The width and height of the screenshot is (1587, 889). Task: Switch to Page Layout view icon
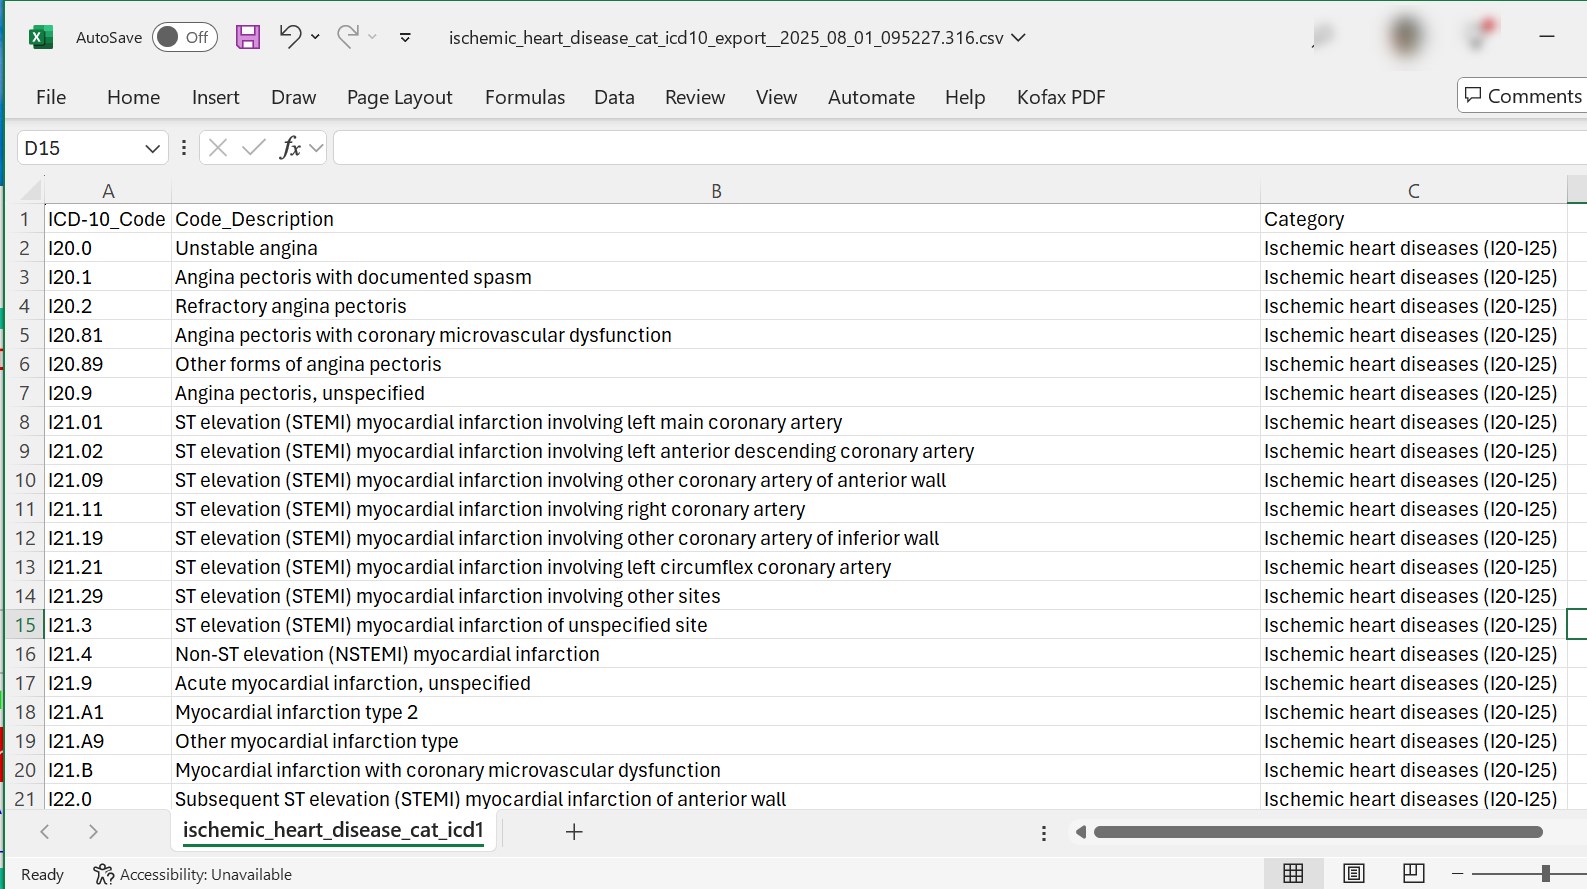coord(1353,873)
